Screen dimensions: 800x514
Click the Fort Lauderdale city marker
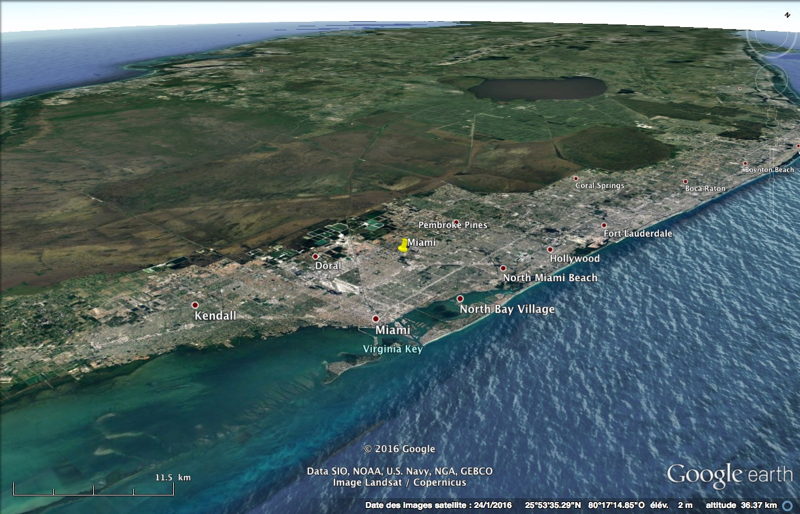click(x=605, y=226)
